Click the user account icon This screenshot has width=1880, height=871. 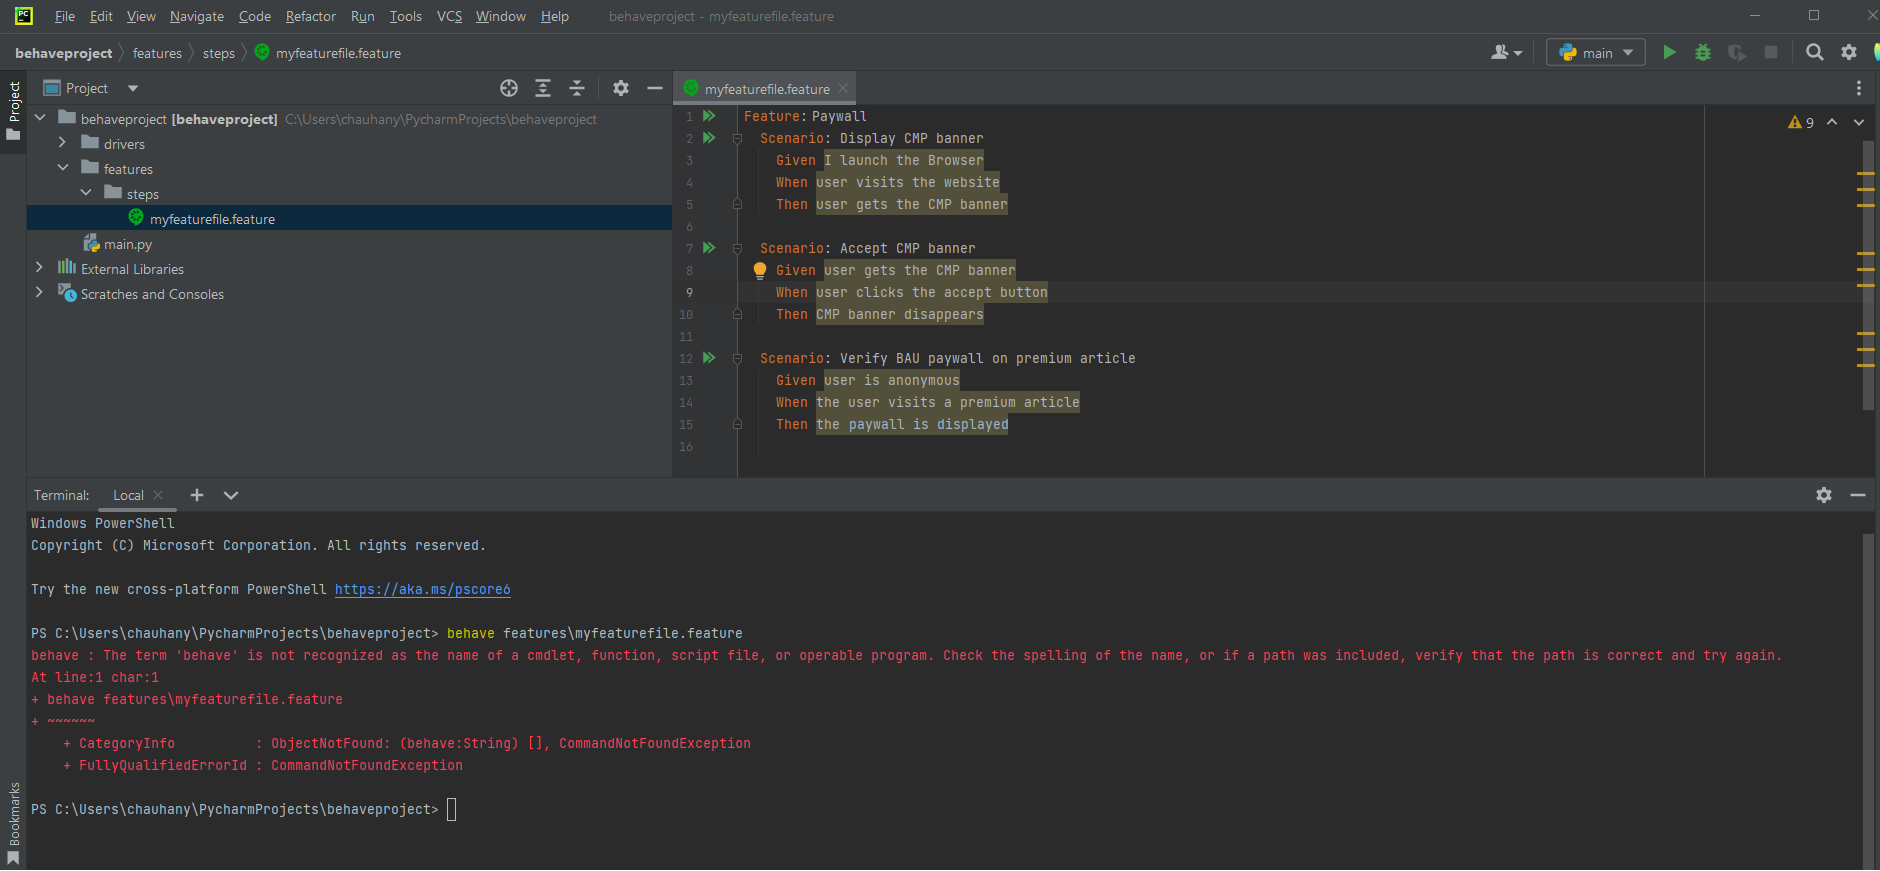point(1506,52)
